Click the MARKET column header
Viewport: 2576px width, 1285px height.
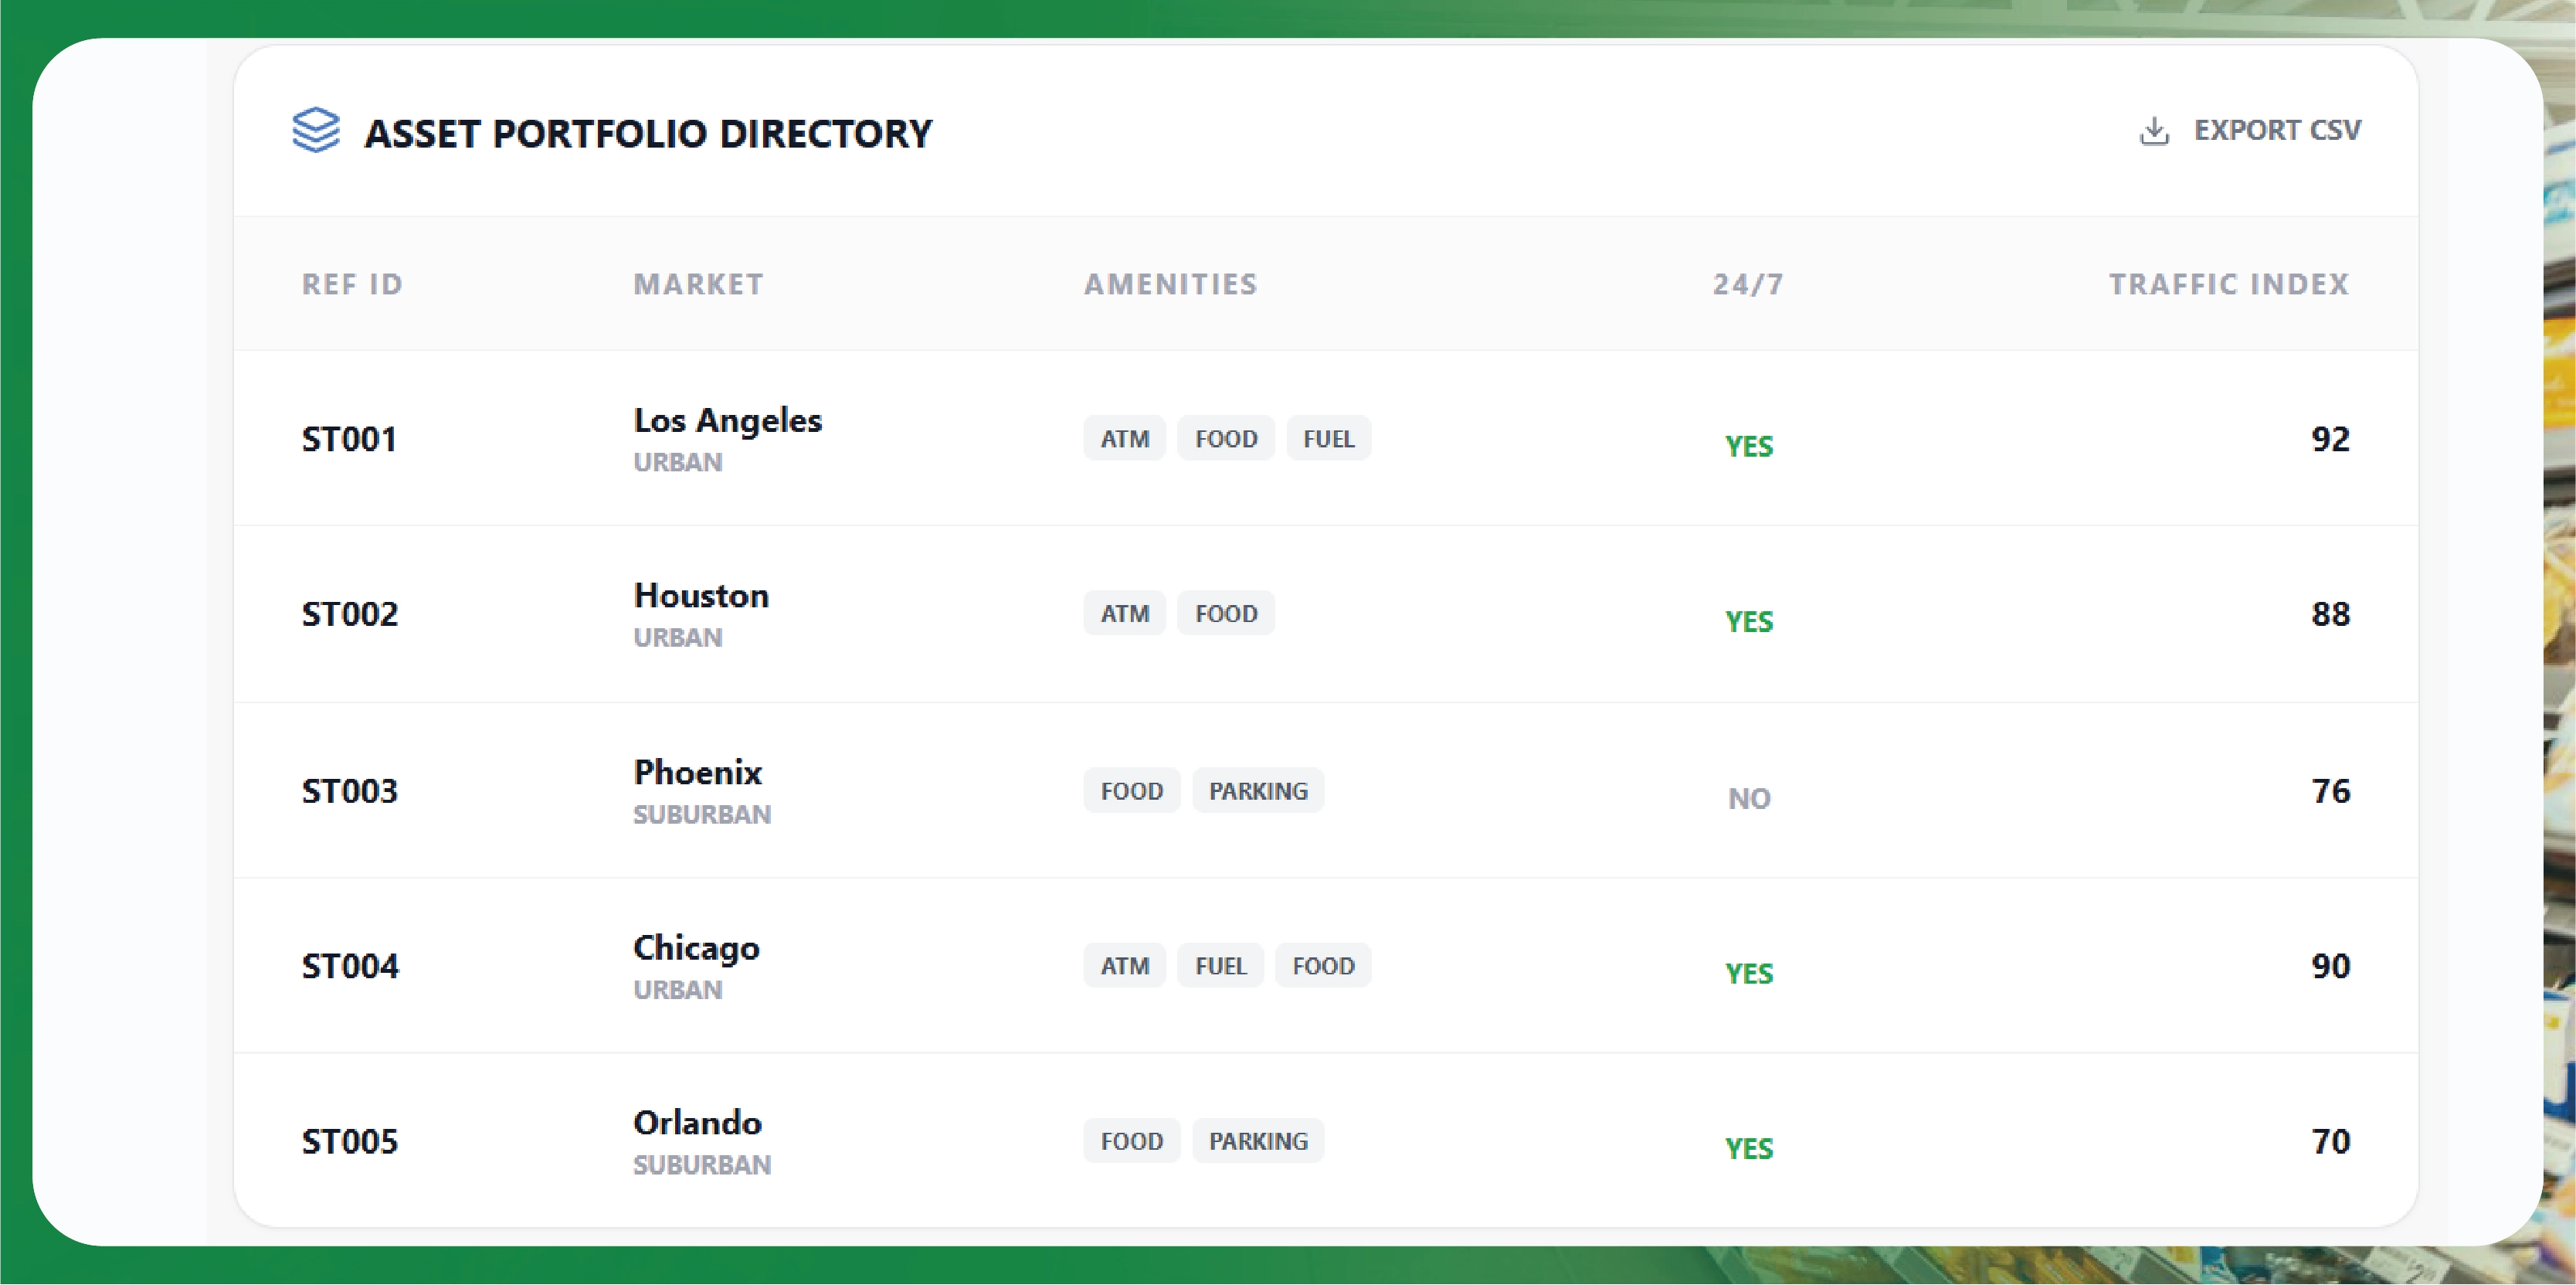(x=698, y=284)
